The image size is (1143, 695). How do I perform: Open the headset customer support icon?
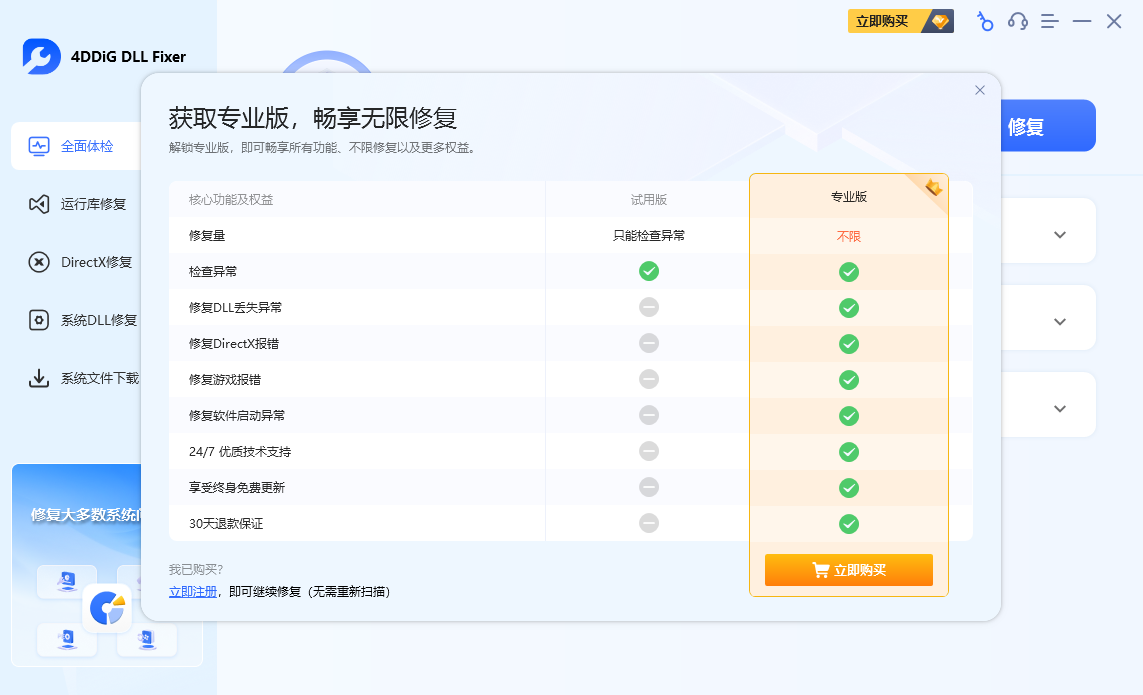(1017, 21)
